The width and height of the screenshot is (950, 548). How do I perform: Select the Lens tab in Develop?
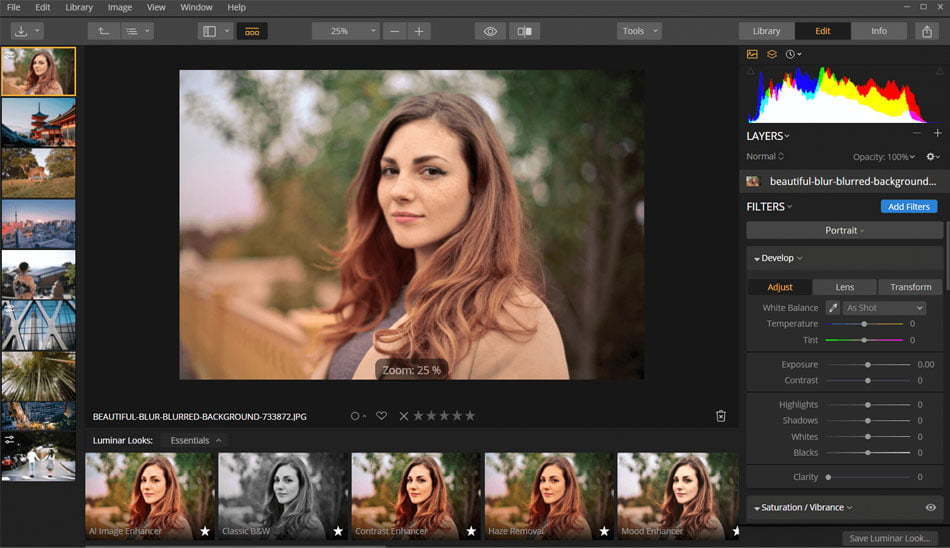click(845, 287)
